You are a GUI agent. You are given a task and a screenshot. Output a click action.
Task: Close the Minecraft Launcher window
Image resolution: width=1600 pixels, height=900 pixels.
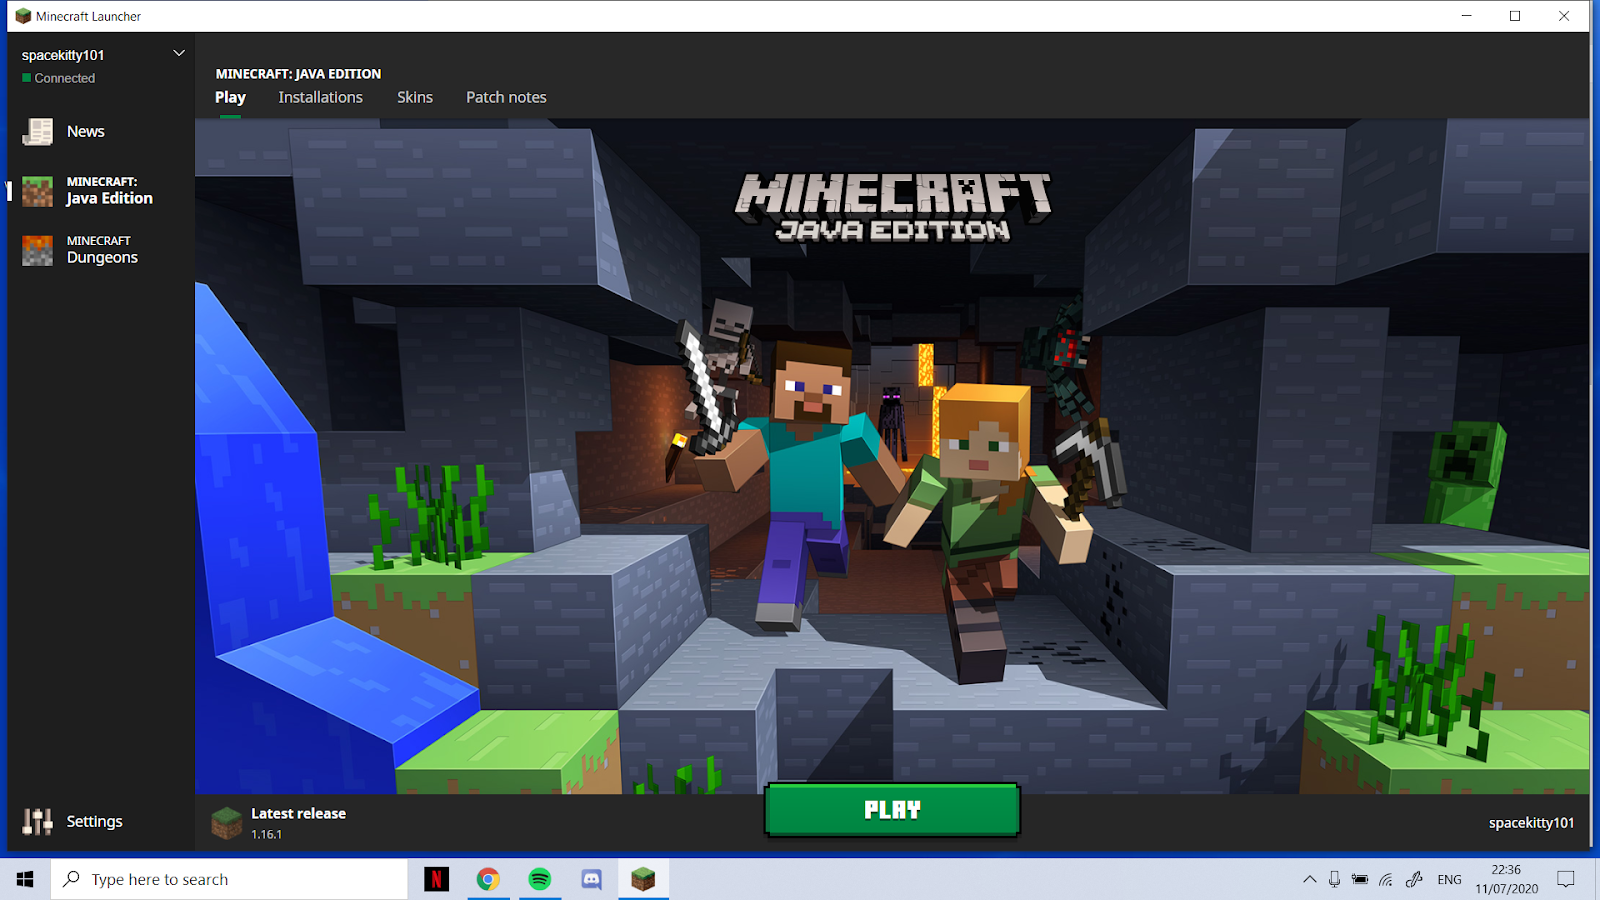[x=1564, y=16]
